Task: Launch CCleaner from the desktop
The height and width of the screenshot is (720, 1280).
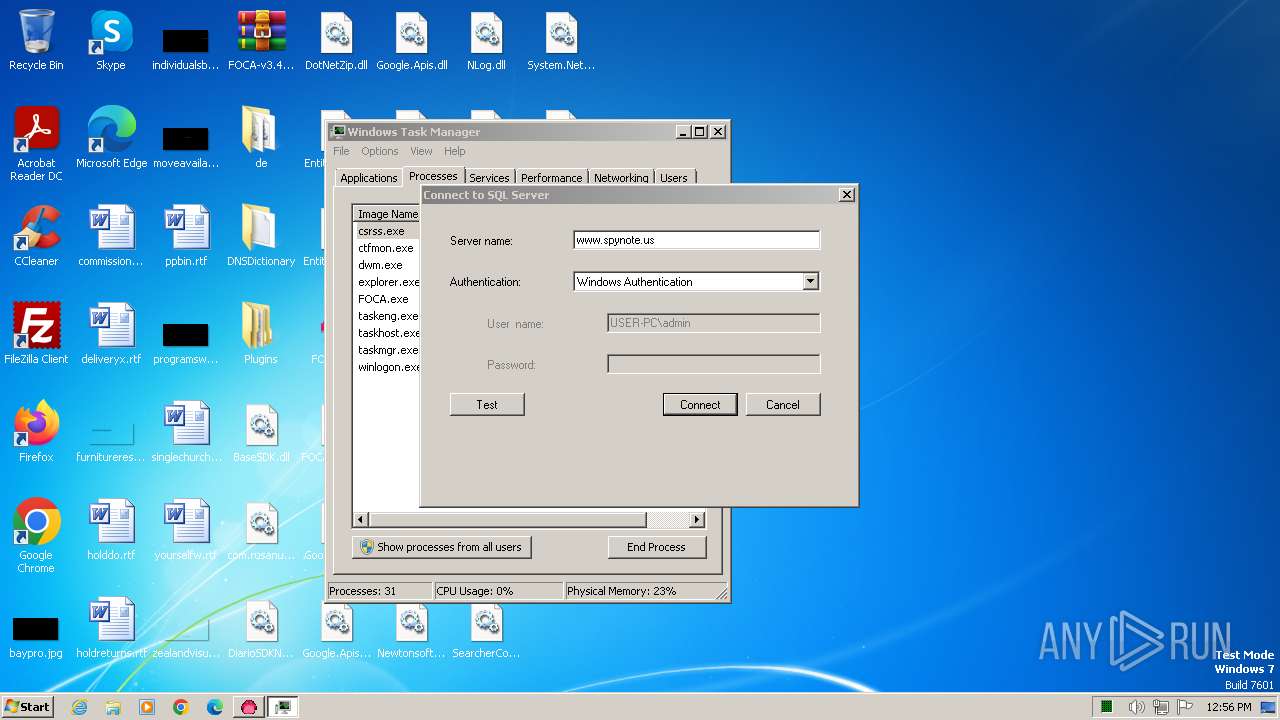Action: 36,236
